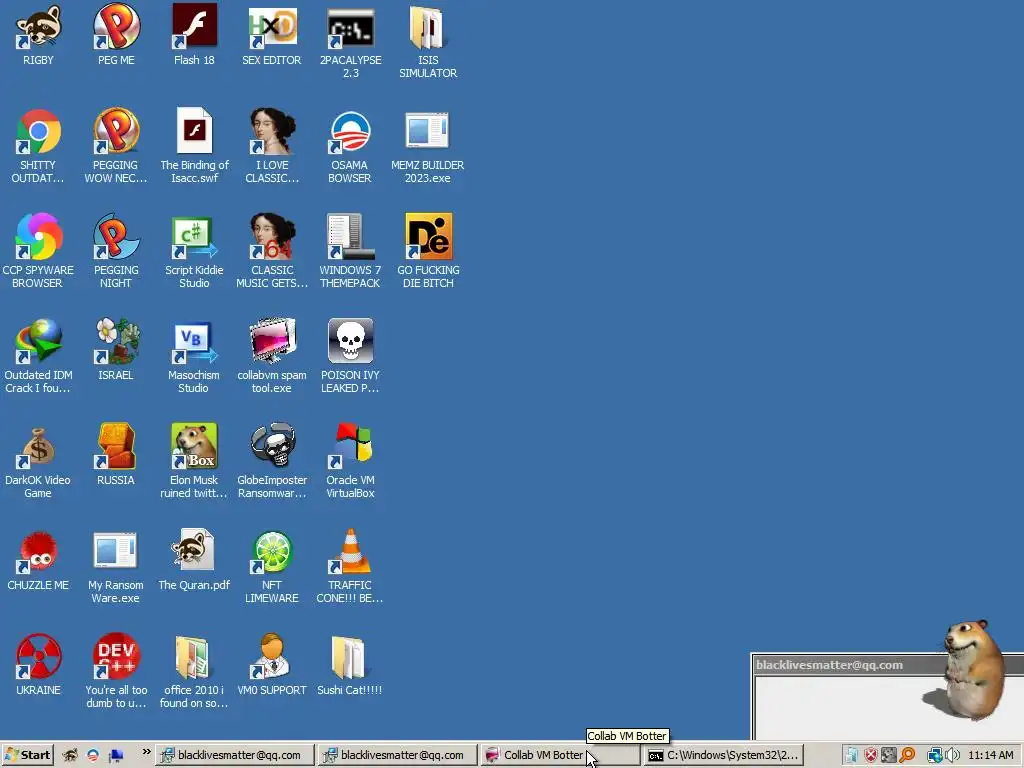
Task: Switch to C:\Windows\System32 console taskbar button
Action: pyautogui.click(x=722, y=755)
